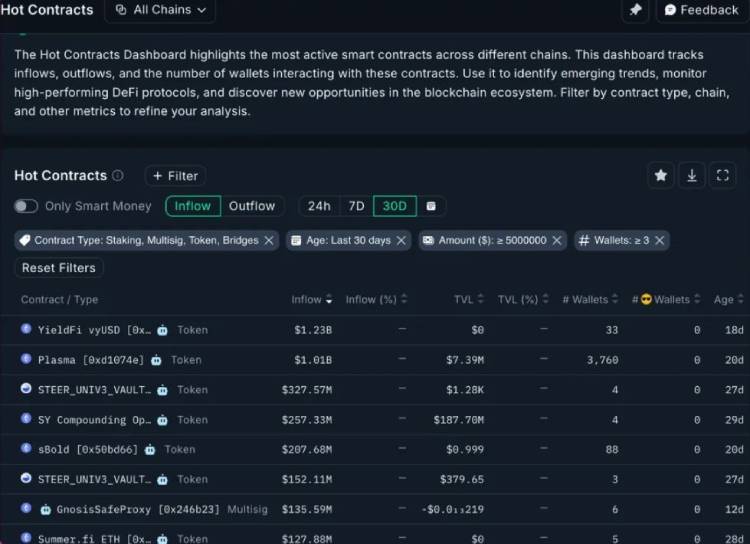Switch to the Outflow option
The width and height of the screenshot is (750, 544).
(x=251, y=206)
